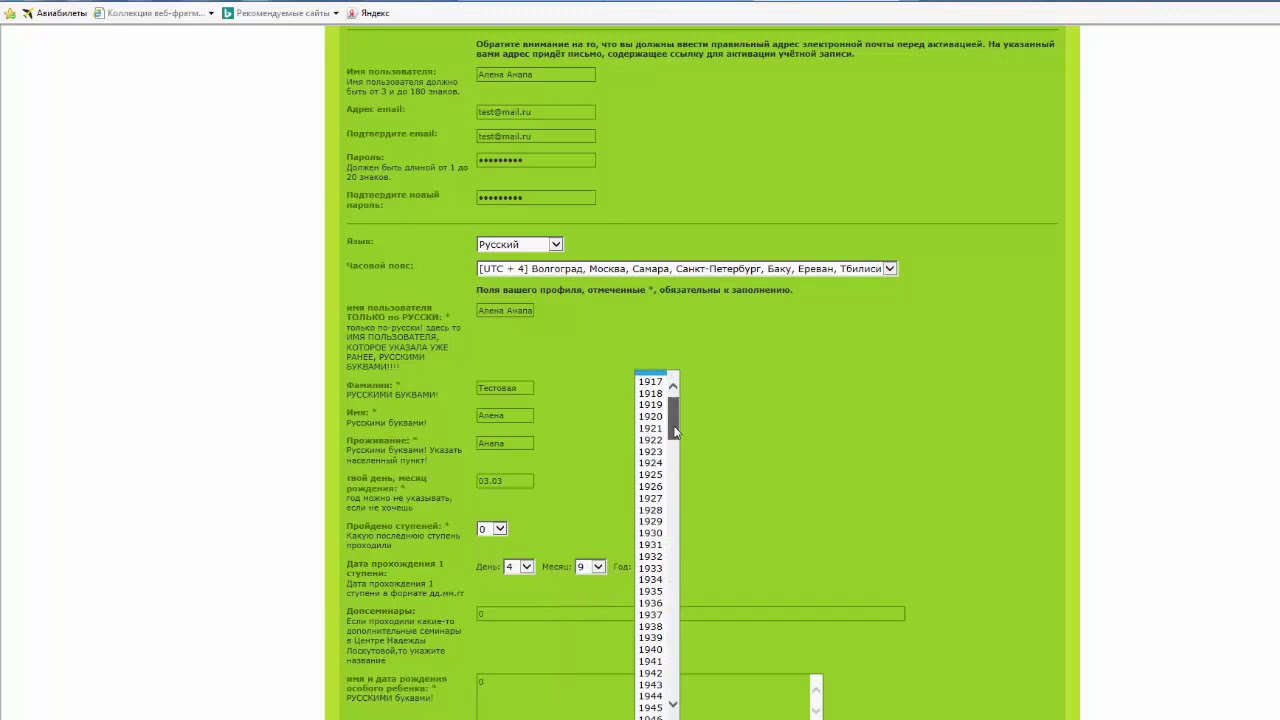Click the Пароль field
1280x720 pixels.
click(536, 160)
